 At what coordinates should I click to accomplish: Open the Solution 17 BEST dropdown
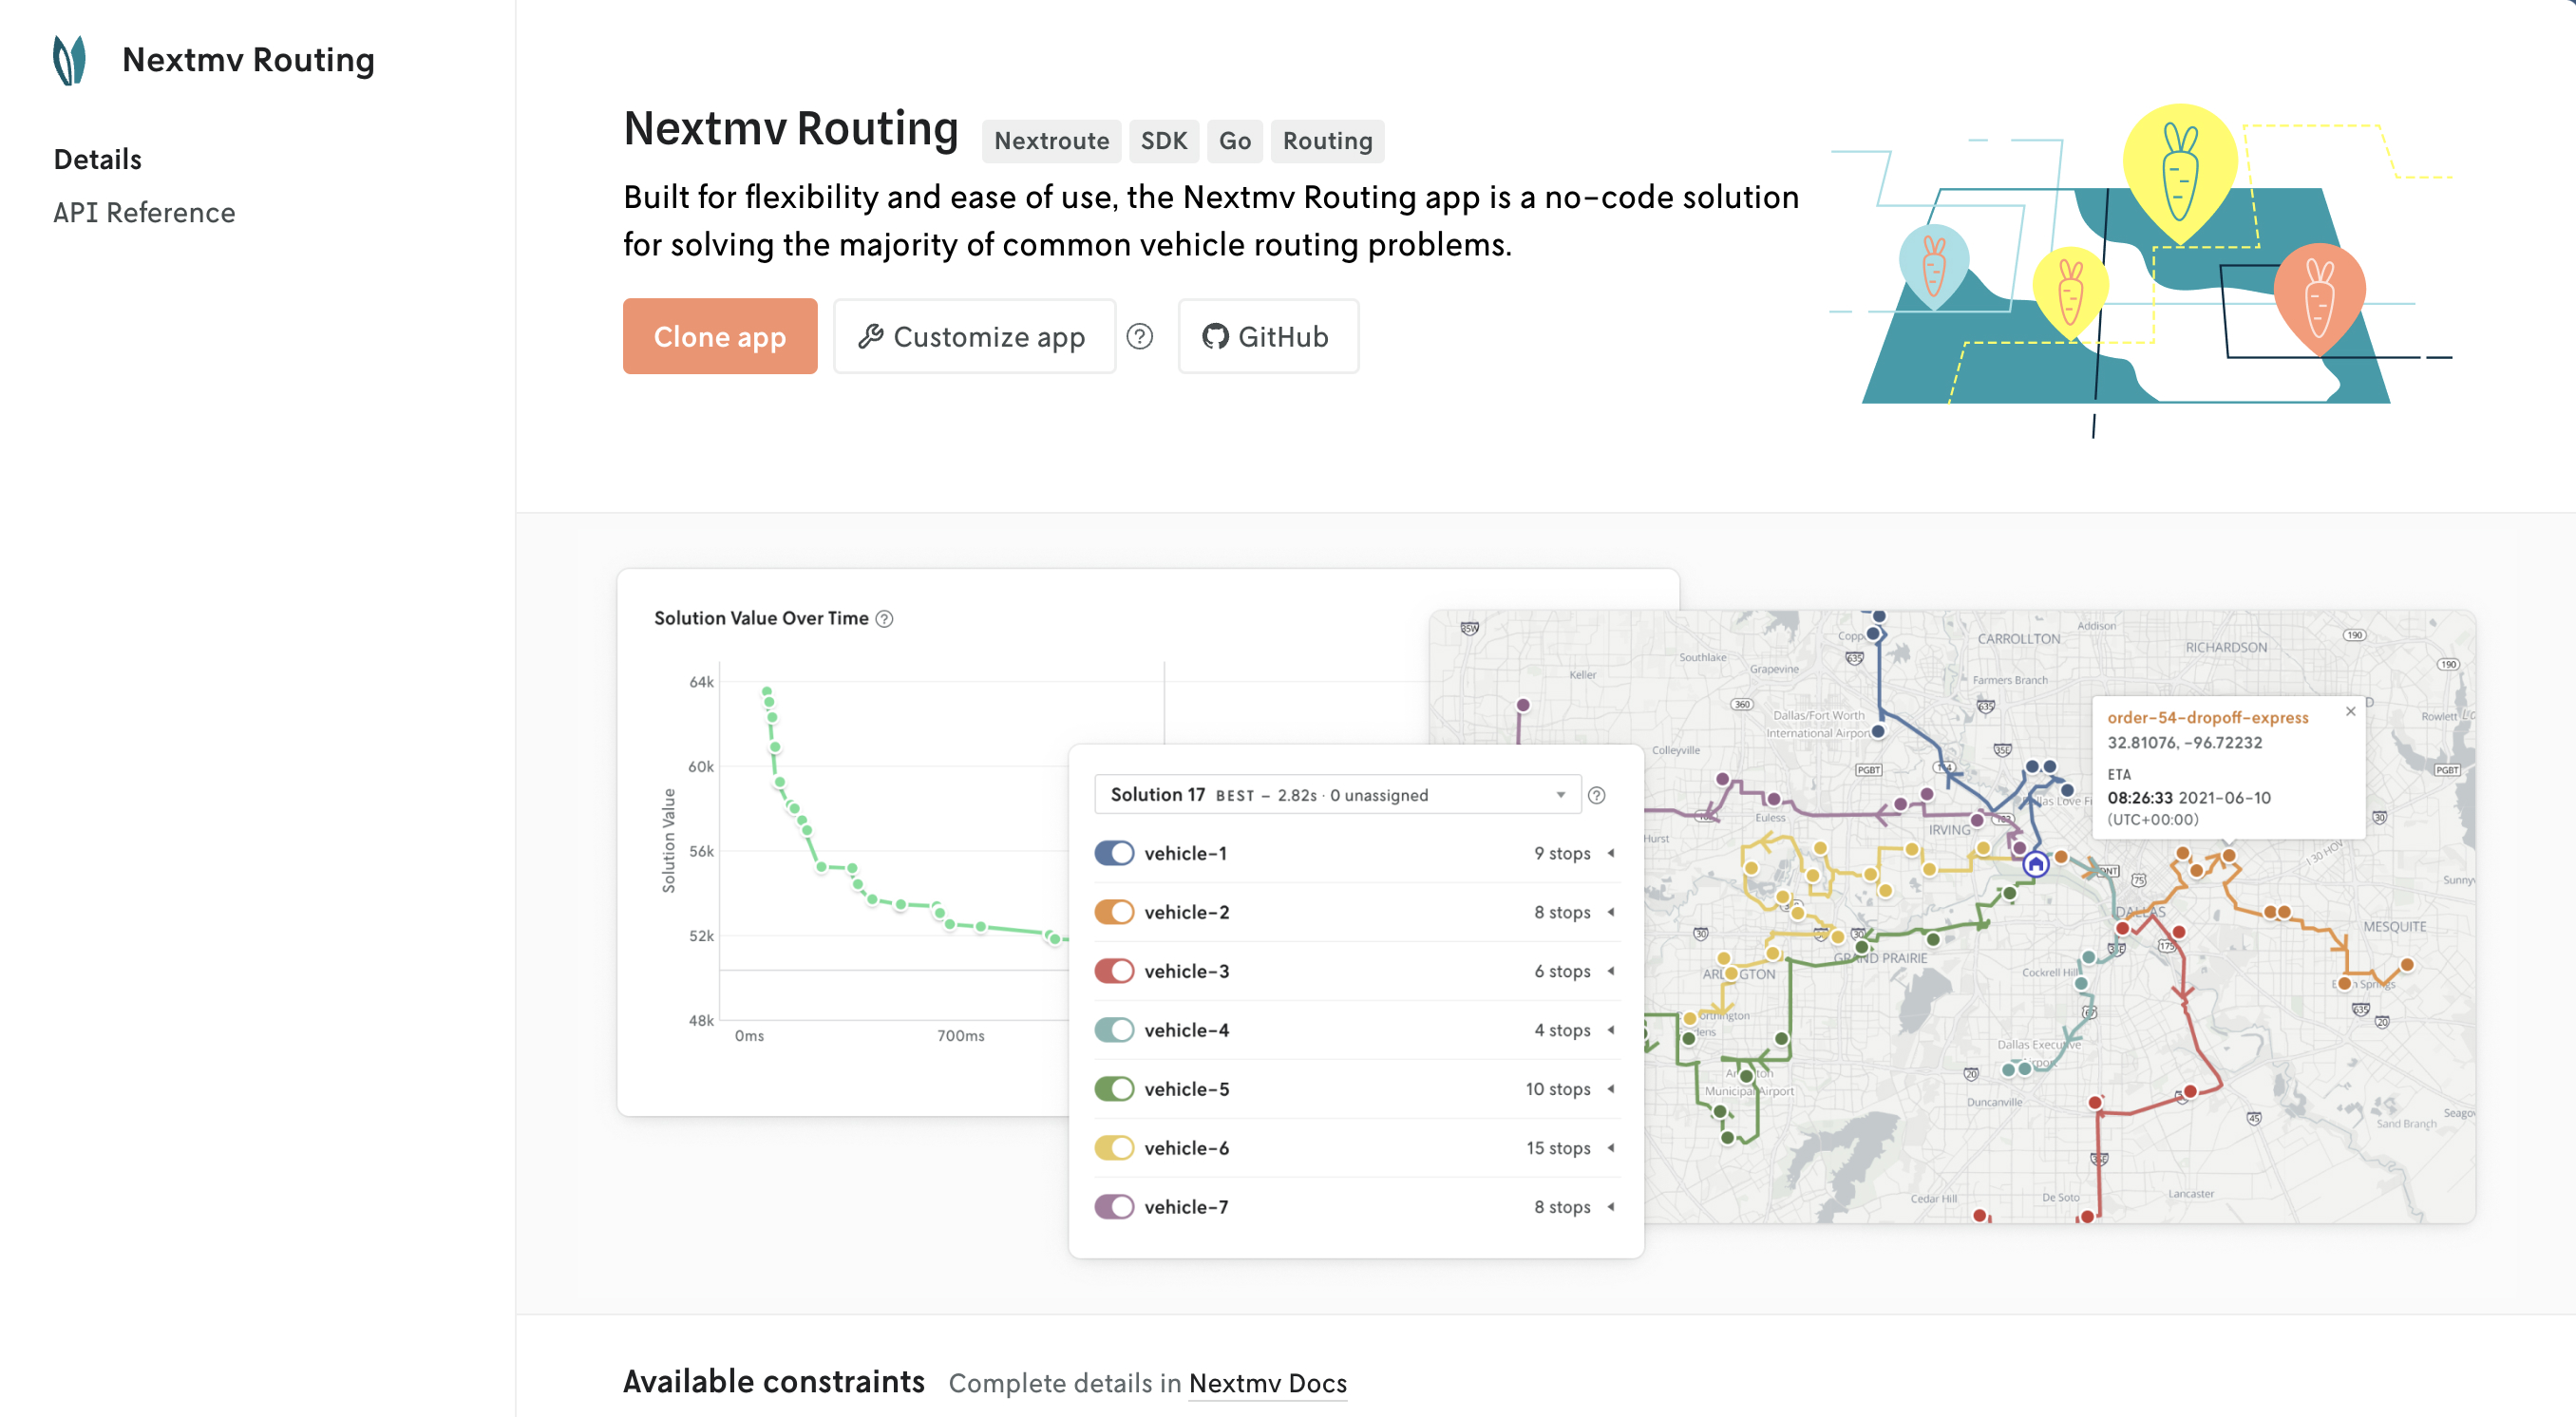click(x=1337, y=795)
